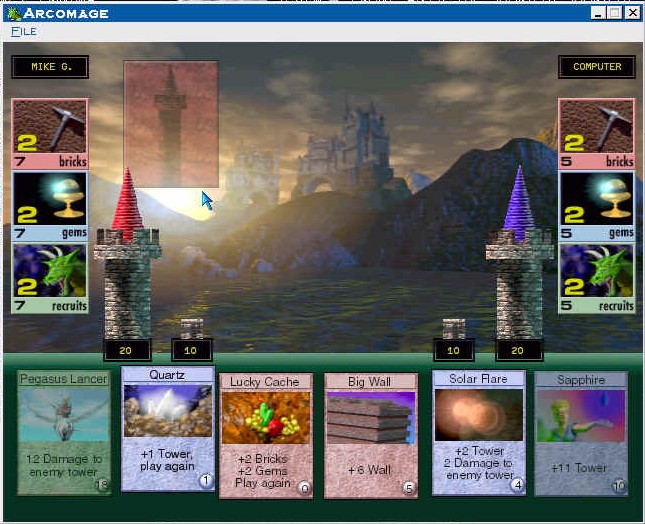
Task: Click Mike G.'s gems magic icon
Action: click(50, 199)
